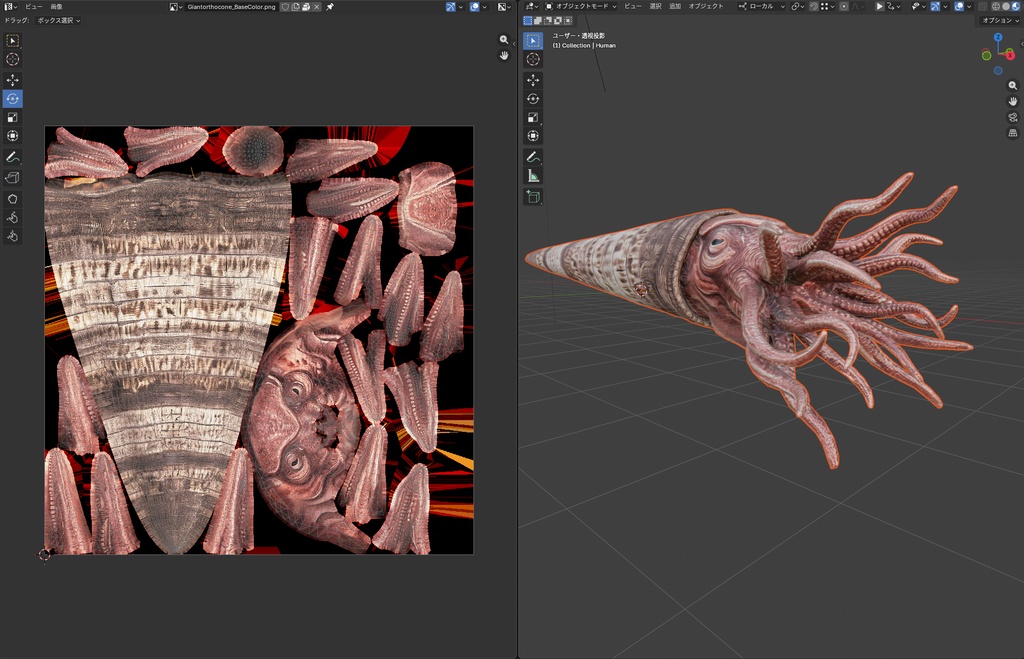Click the blue Z axis on navigation gizmo
This screenshot has width=1024, height=659.
tap(998, 37)
